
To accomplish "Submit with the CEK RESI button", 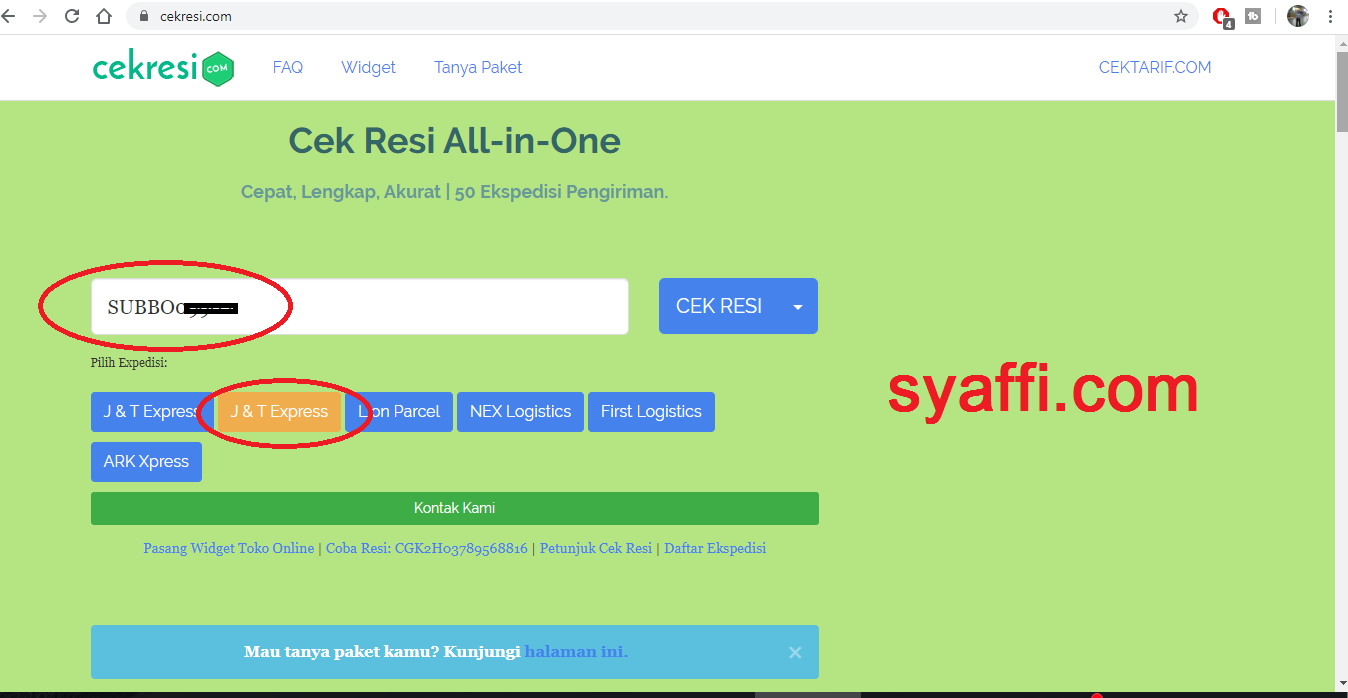I will pyautogui.click(x=719, y=306).
